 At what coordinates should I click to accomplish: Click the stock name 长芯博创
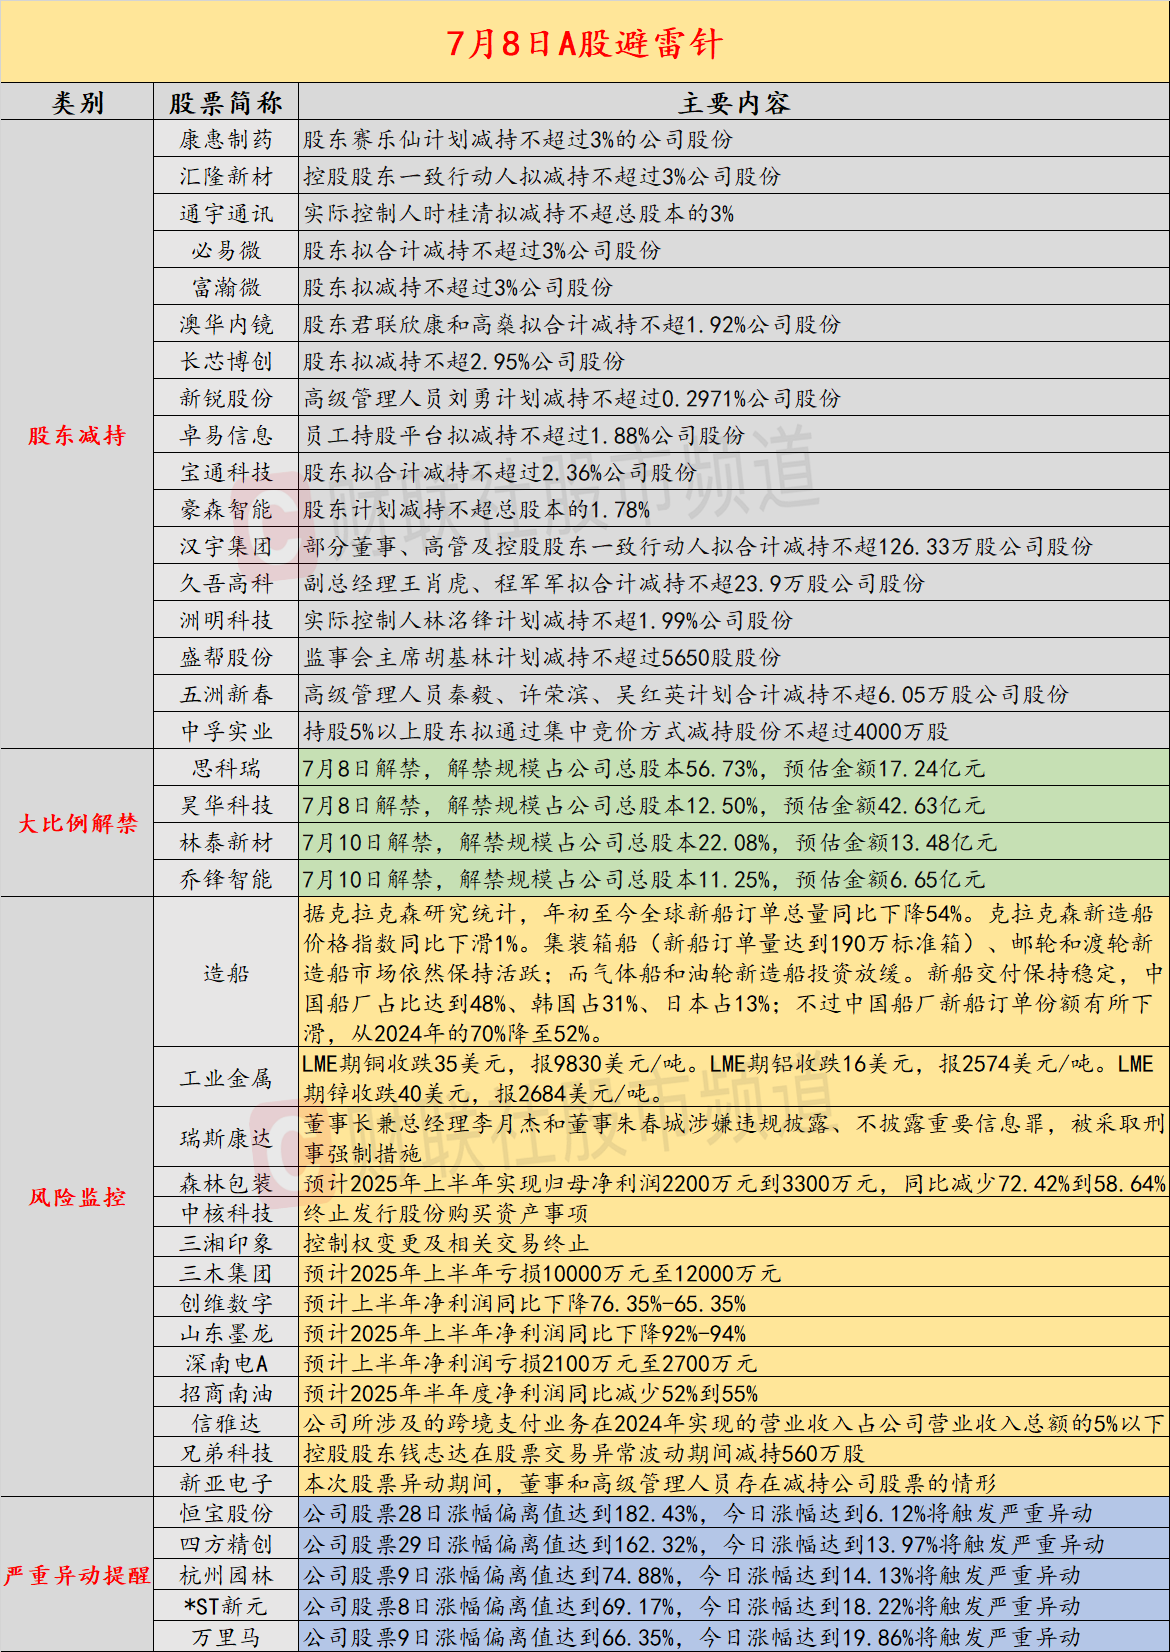click(x=226, y=362)
